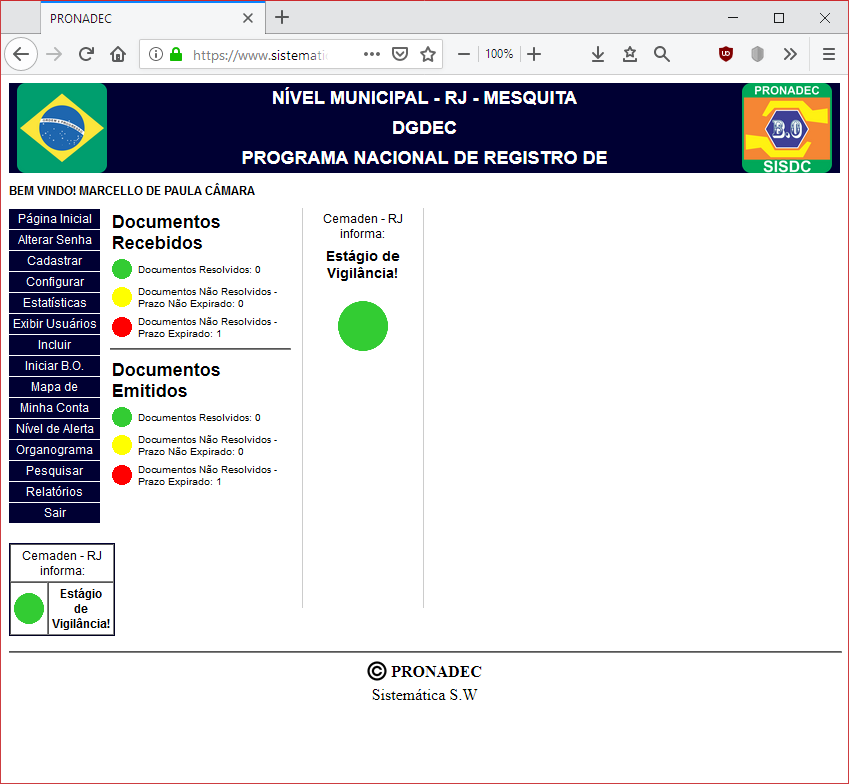
Task: Open a new tab with plus button
Action: pyautogui.click(x=282, y=17)
